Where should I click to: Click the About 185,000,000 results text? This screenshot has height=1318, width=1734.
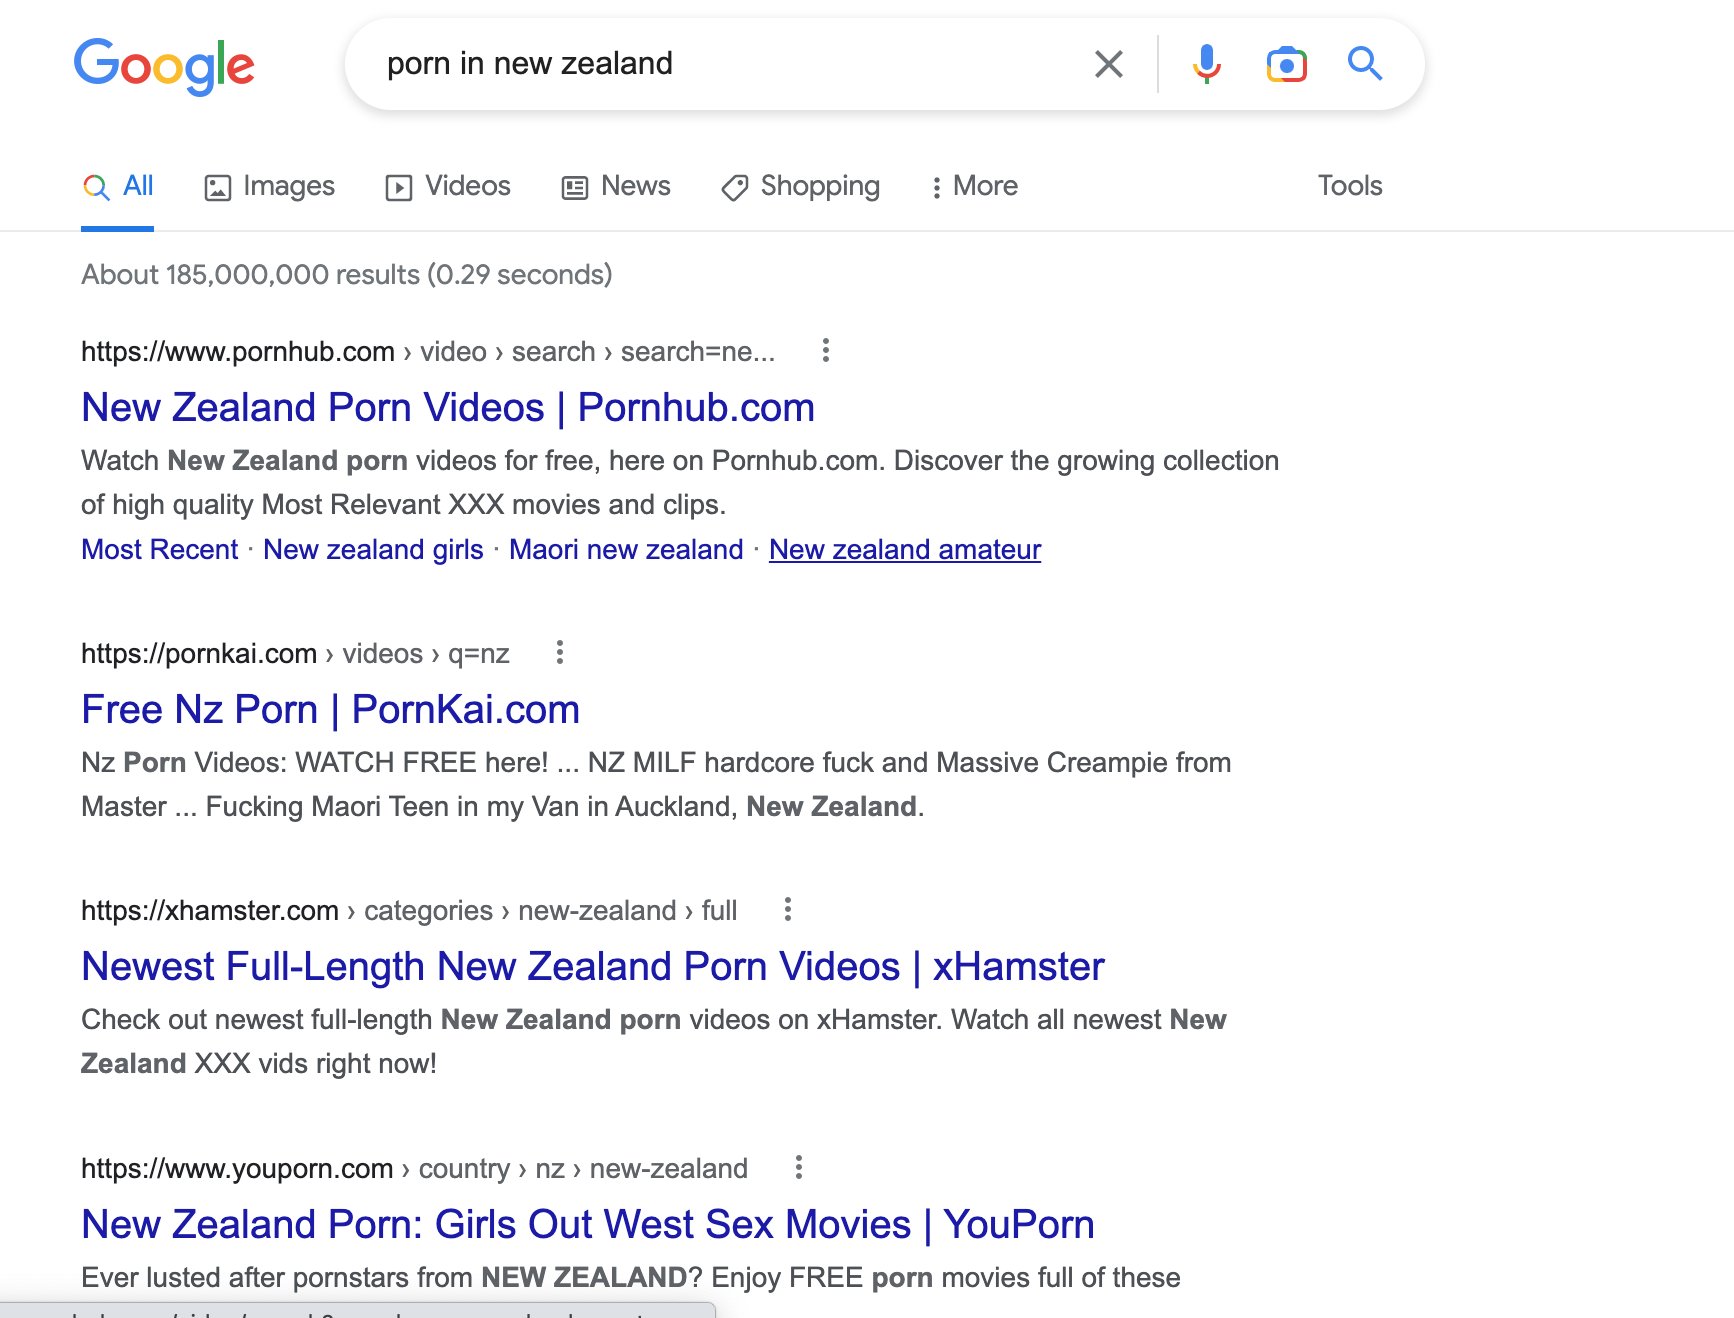pyautogui.click(x=347, y=275)
